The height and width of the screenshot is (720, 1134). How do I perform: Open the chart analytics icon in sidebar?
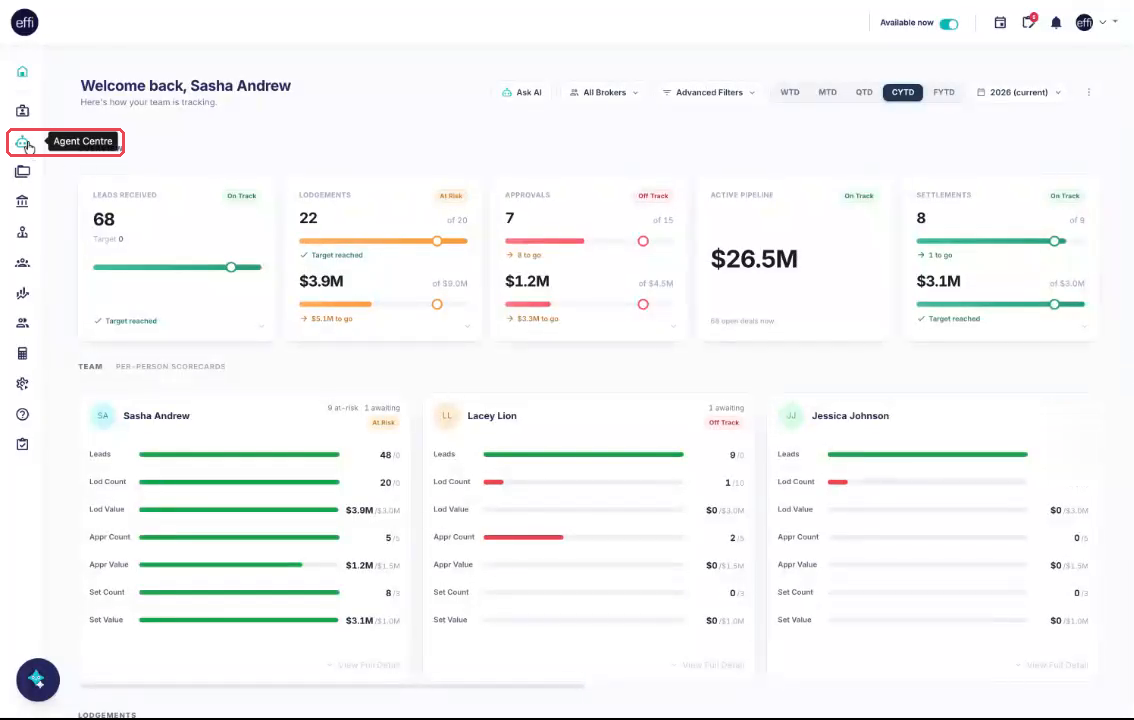coord(22,293)
